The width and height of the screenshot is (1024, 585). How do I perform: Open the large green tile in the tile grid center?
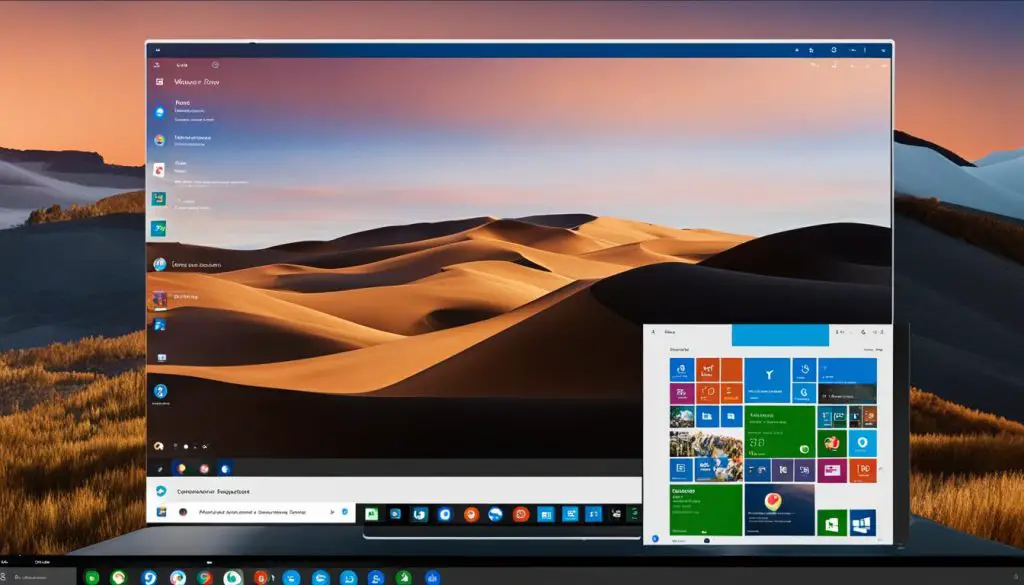pyautogui.click(x=780, y=431)
